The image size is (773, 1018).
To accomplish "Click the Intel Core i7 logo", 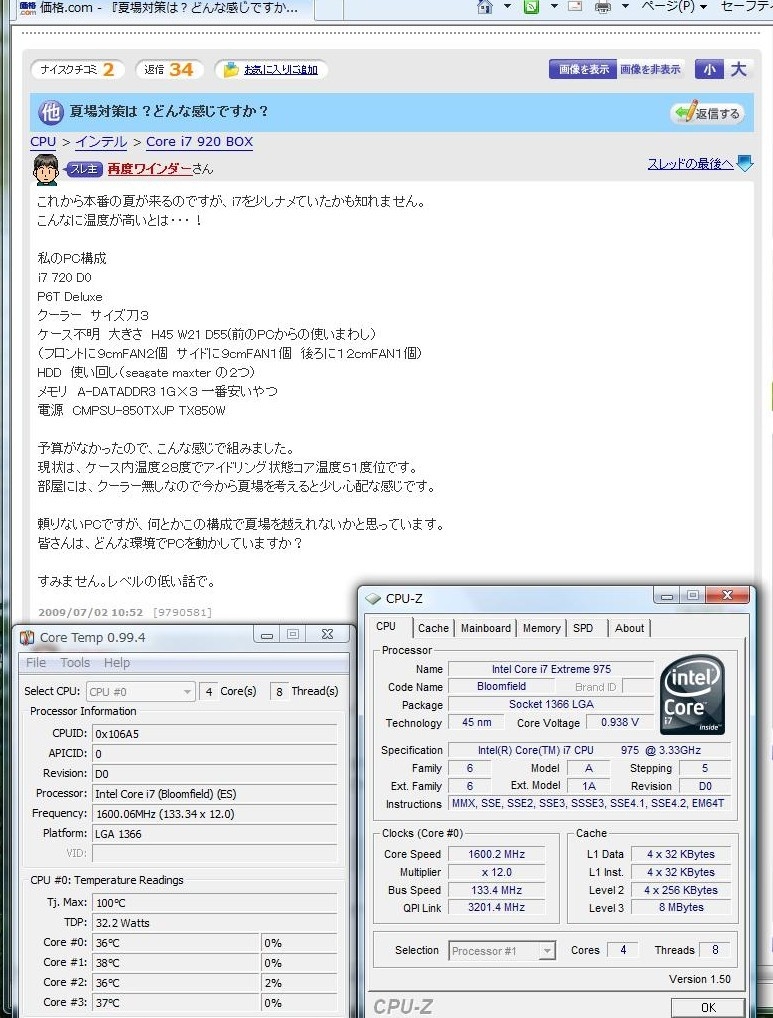I will [693, 695].
